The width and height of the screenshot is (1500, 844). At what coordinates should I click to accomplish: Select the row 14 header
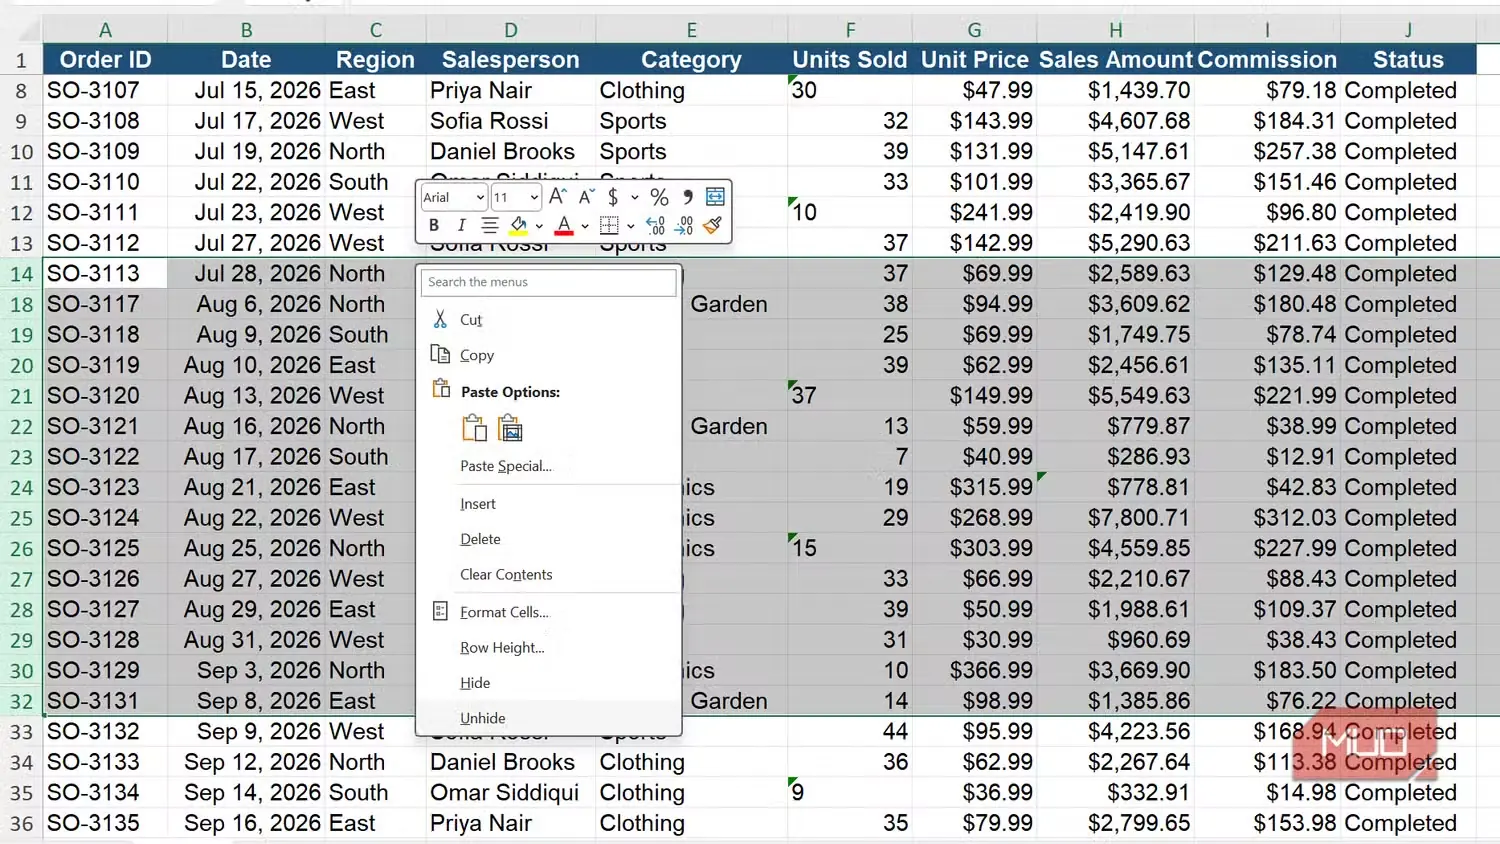(21, 273)
